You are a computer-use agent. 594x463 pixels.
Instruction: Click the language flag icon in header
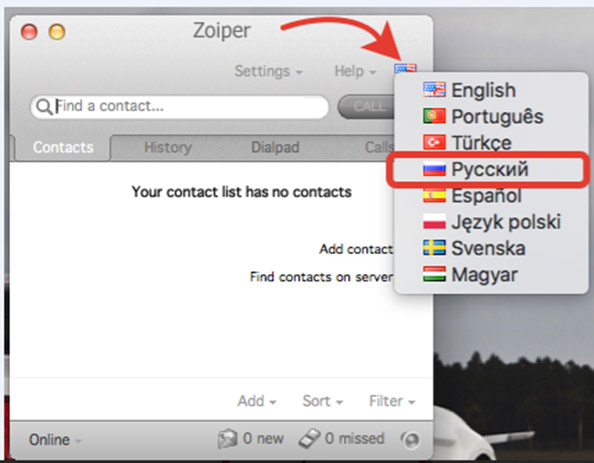[x=405, y=69]
